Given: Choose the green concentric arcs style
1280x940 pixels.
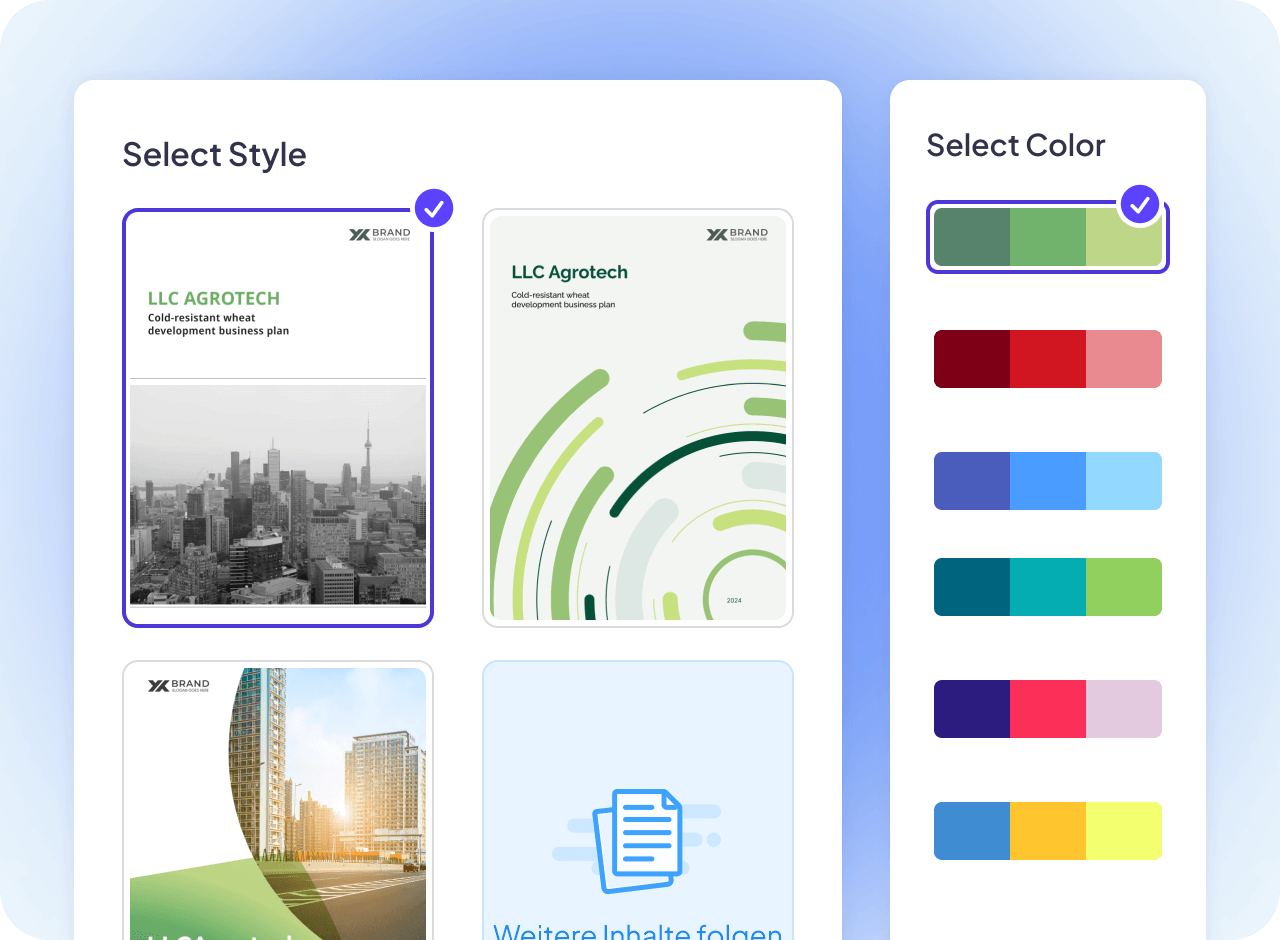Looking at the screenshot, I should (x=638, y=418).
